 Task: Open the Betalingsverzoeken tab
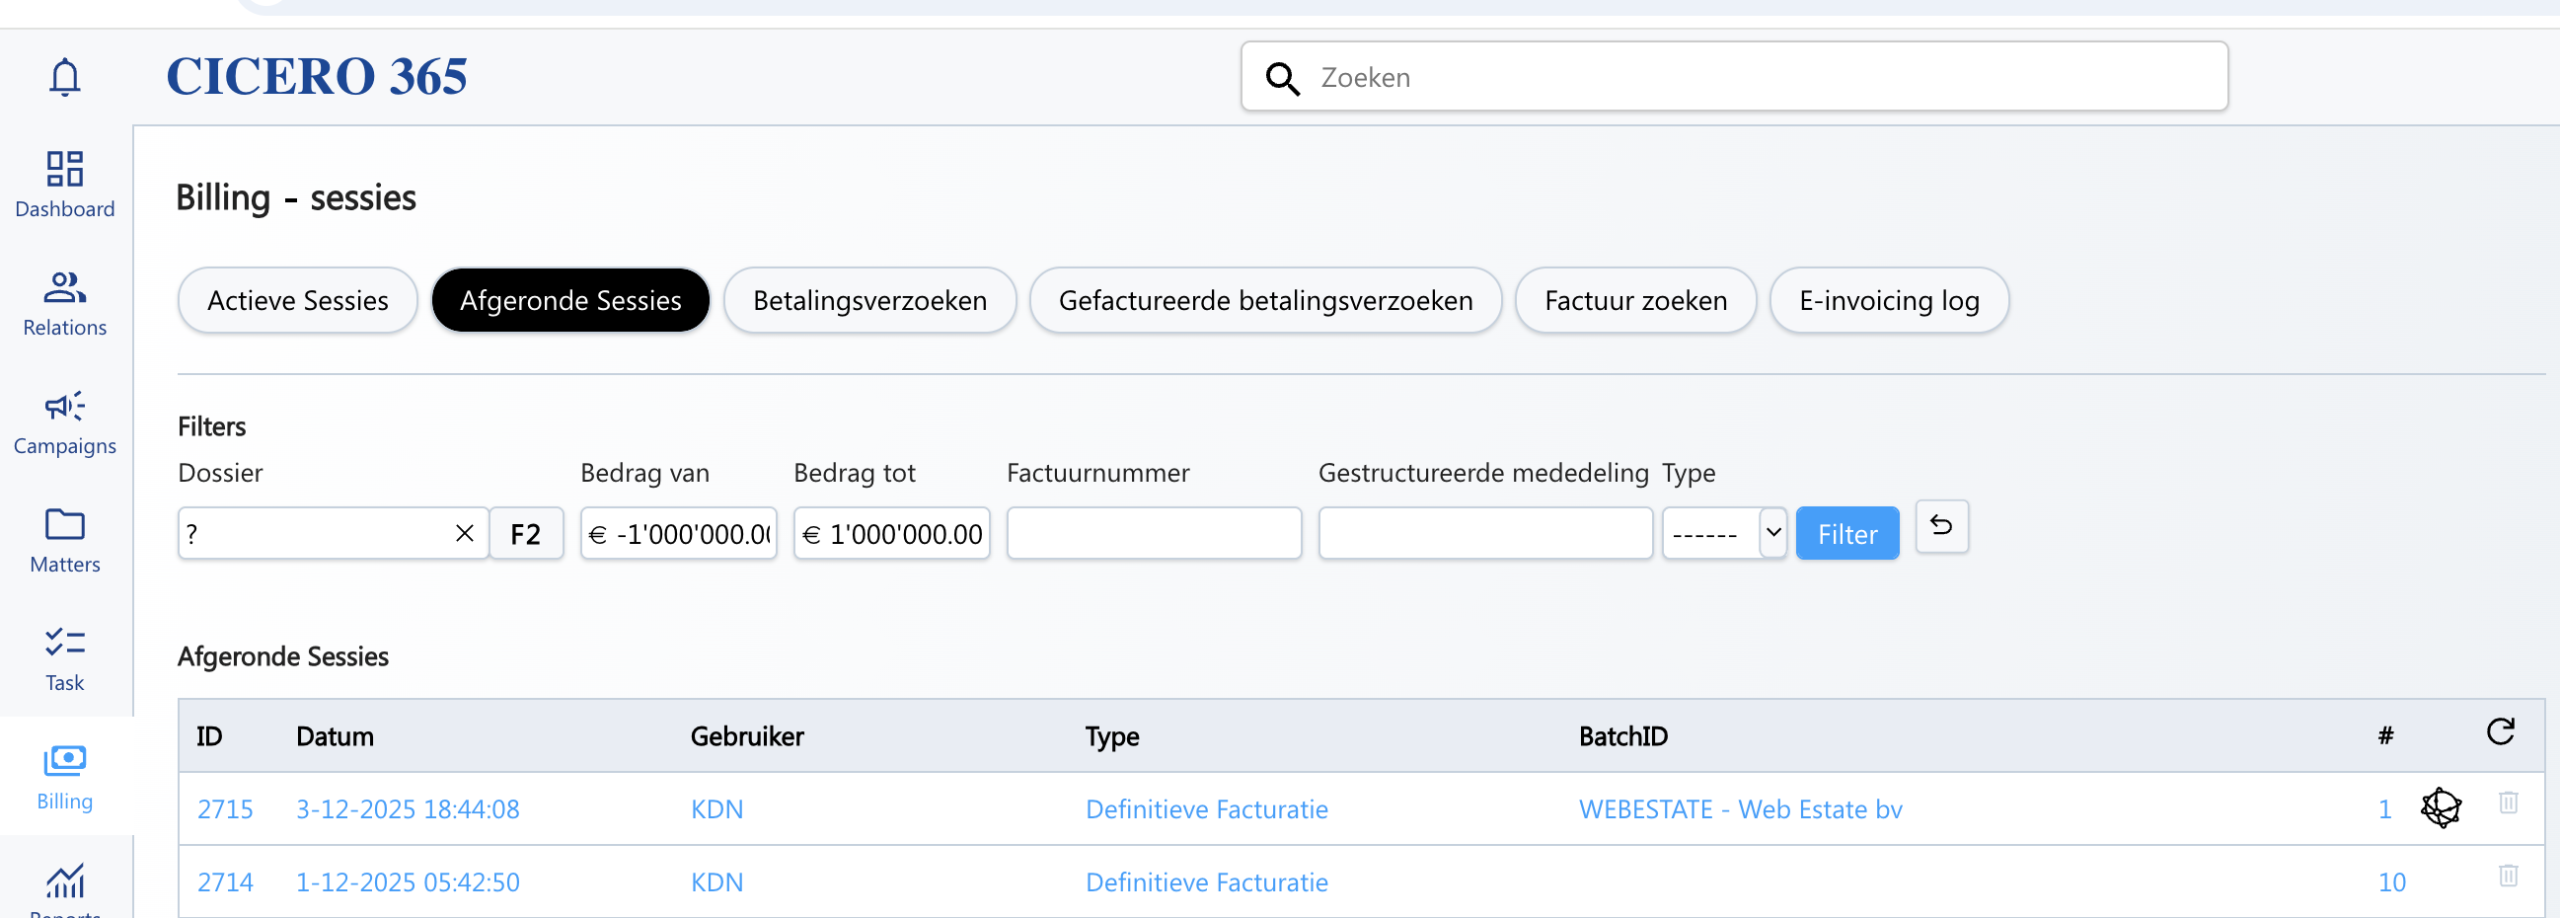(869, 301)
